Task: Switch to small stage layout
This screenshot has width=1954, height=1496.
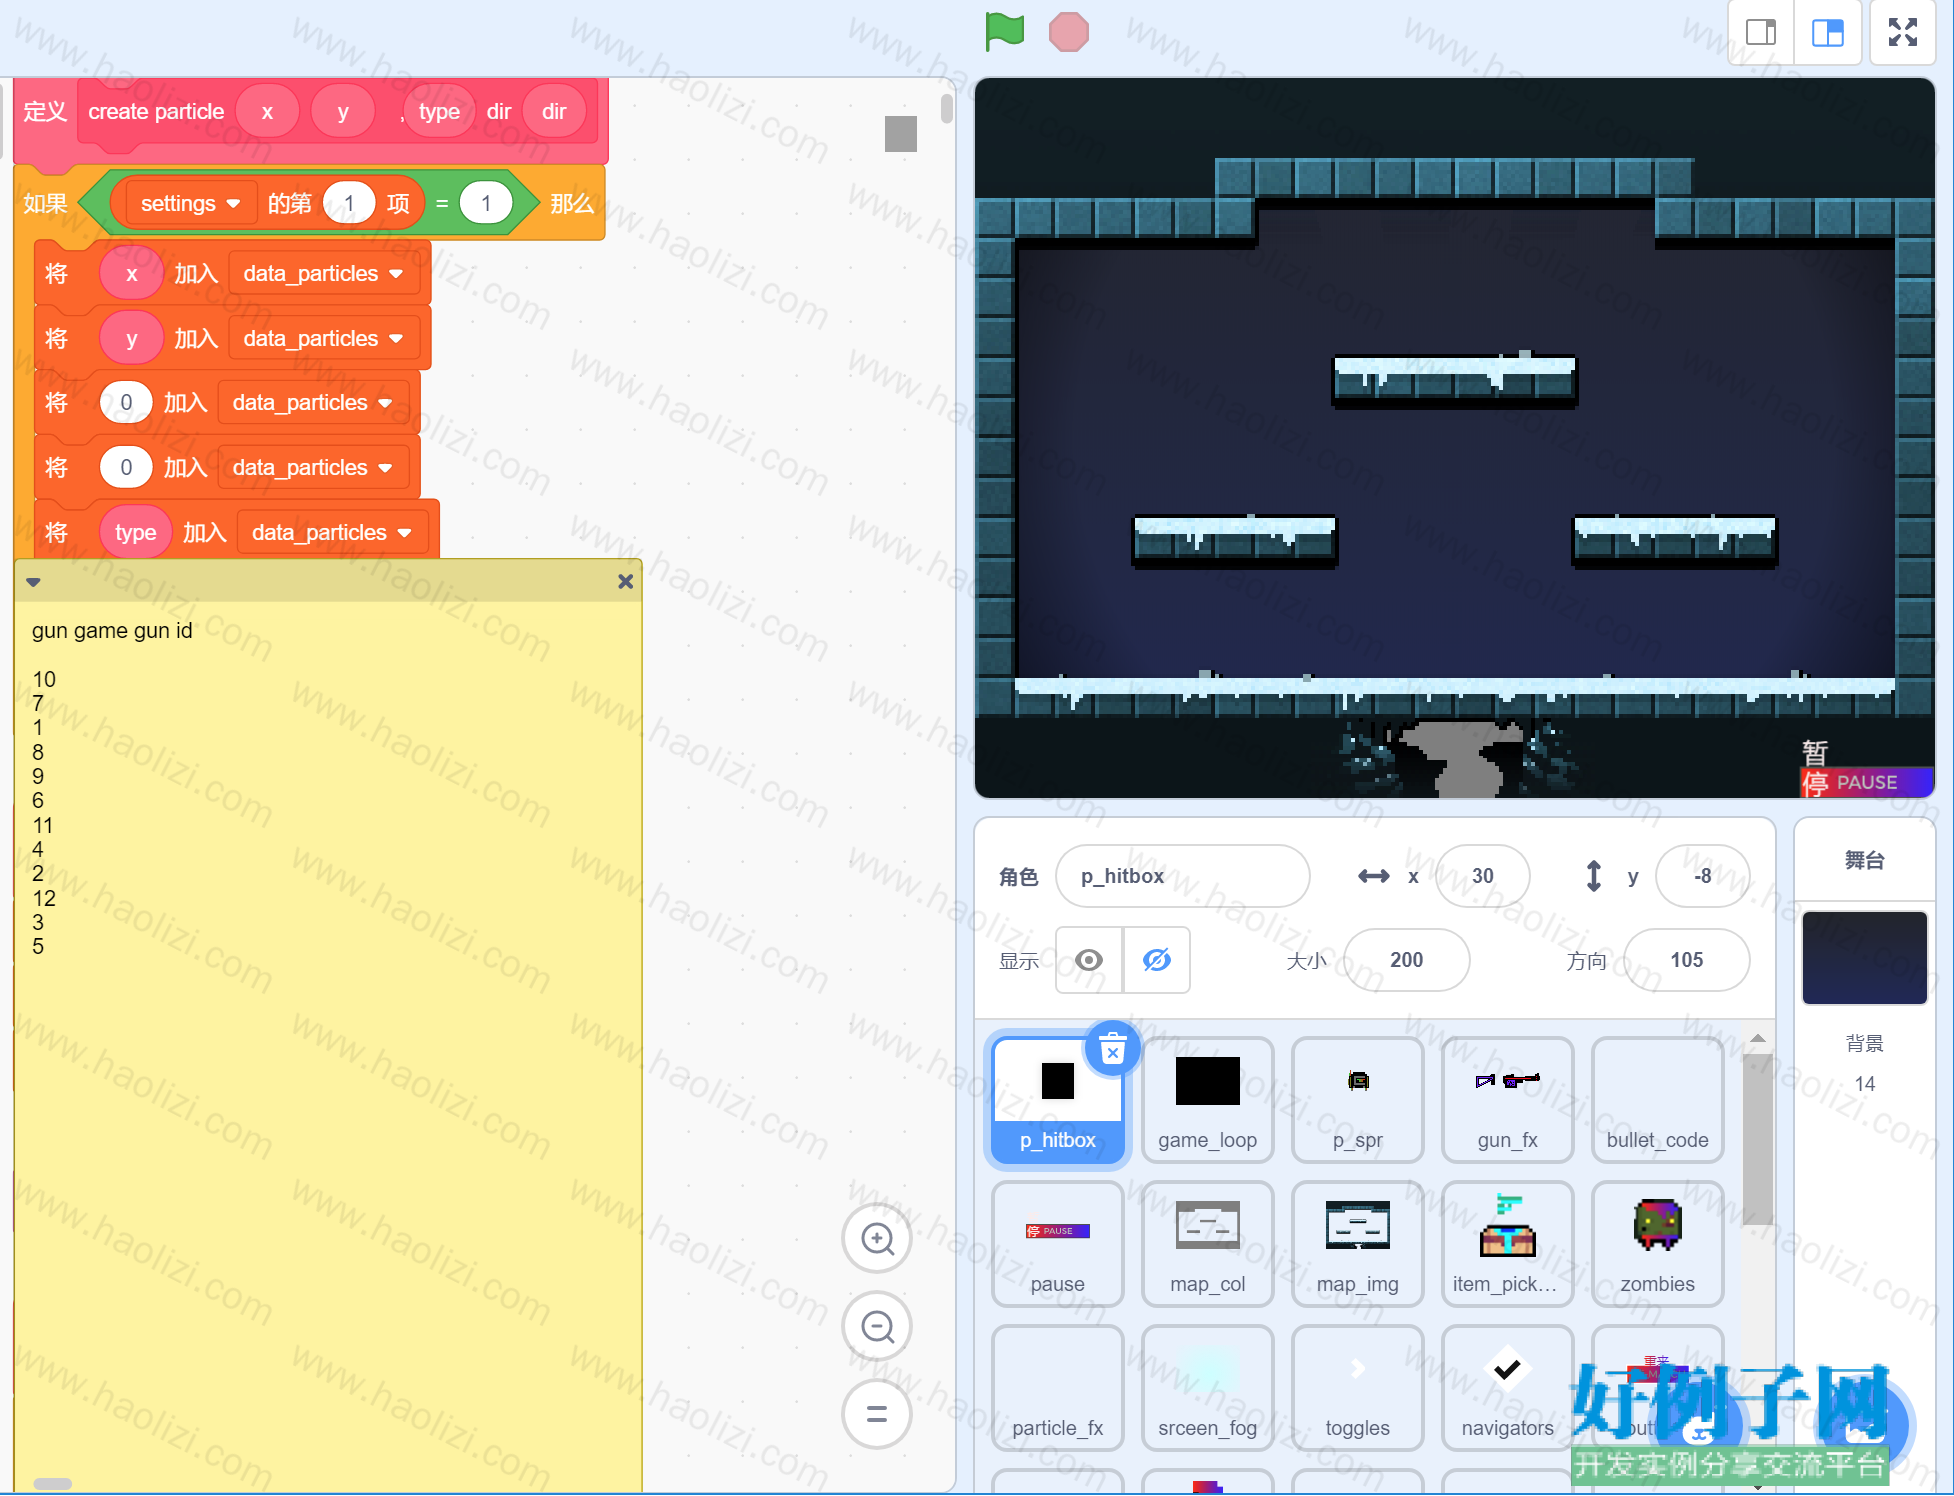Action: point(1761,33)
